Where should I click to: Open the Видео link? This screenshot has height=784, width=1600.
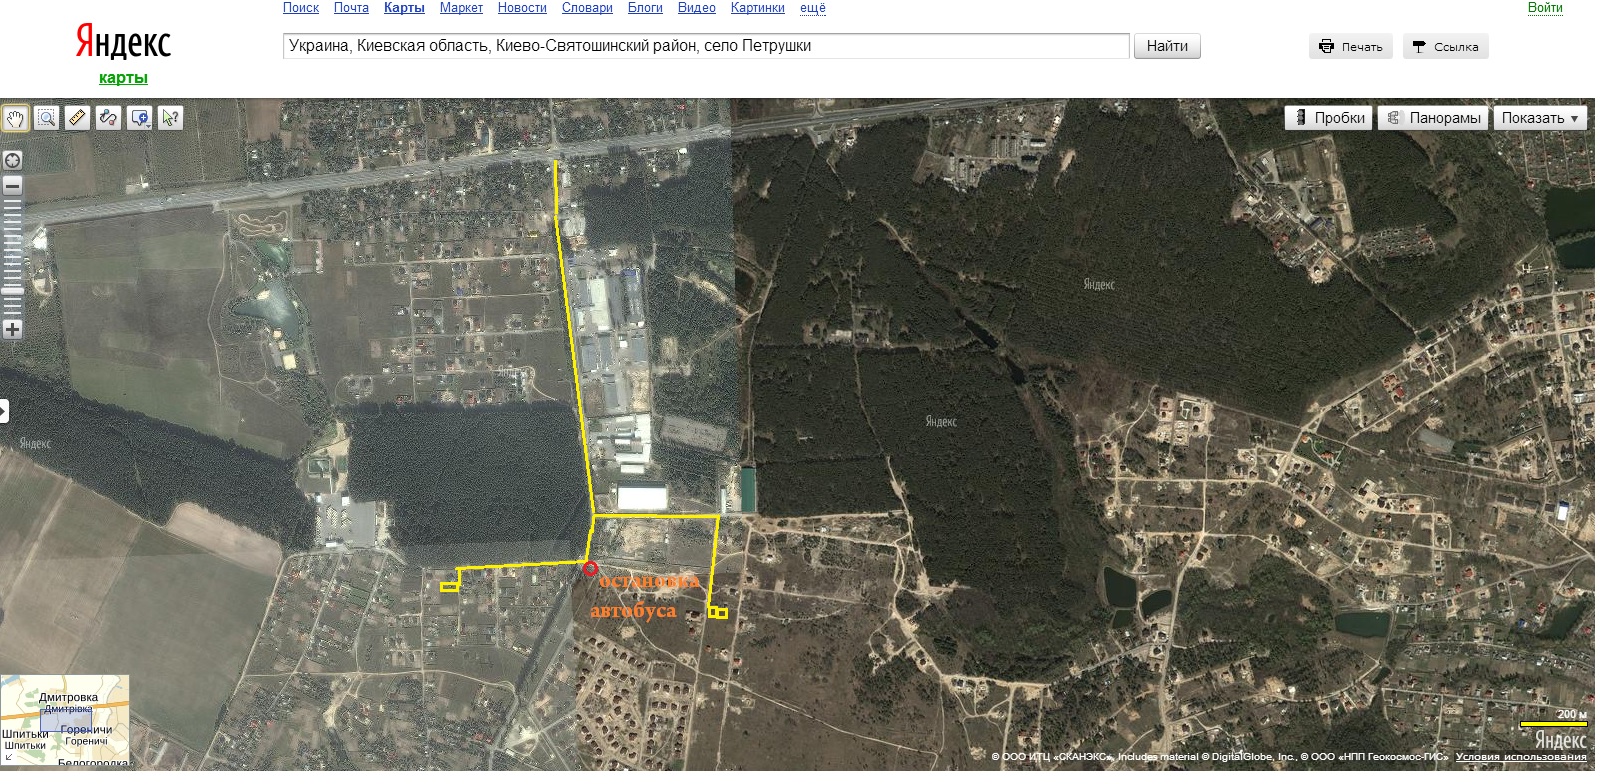point(697,8)
